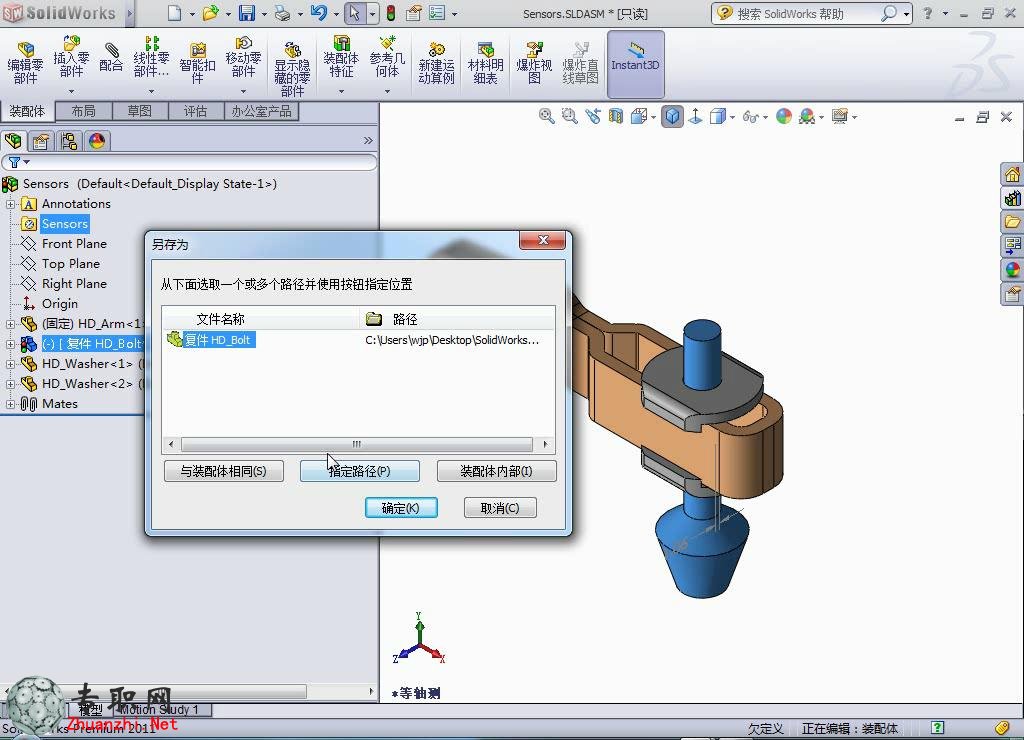
Task: Click the 配合 mate tool
Action: pos(111,57)
